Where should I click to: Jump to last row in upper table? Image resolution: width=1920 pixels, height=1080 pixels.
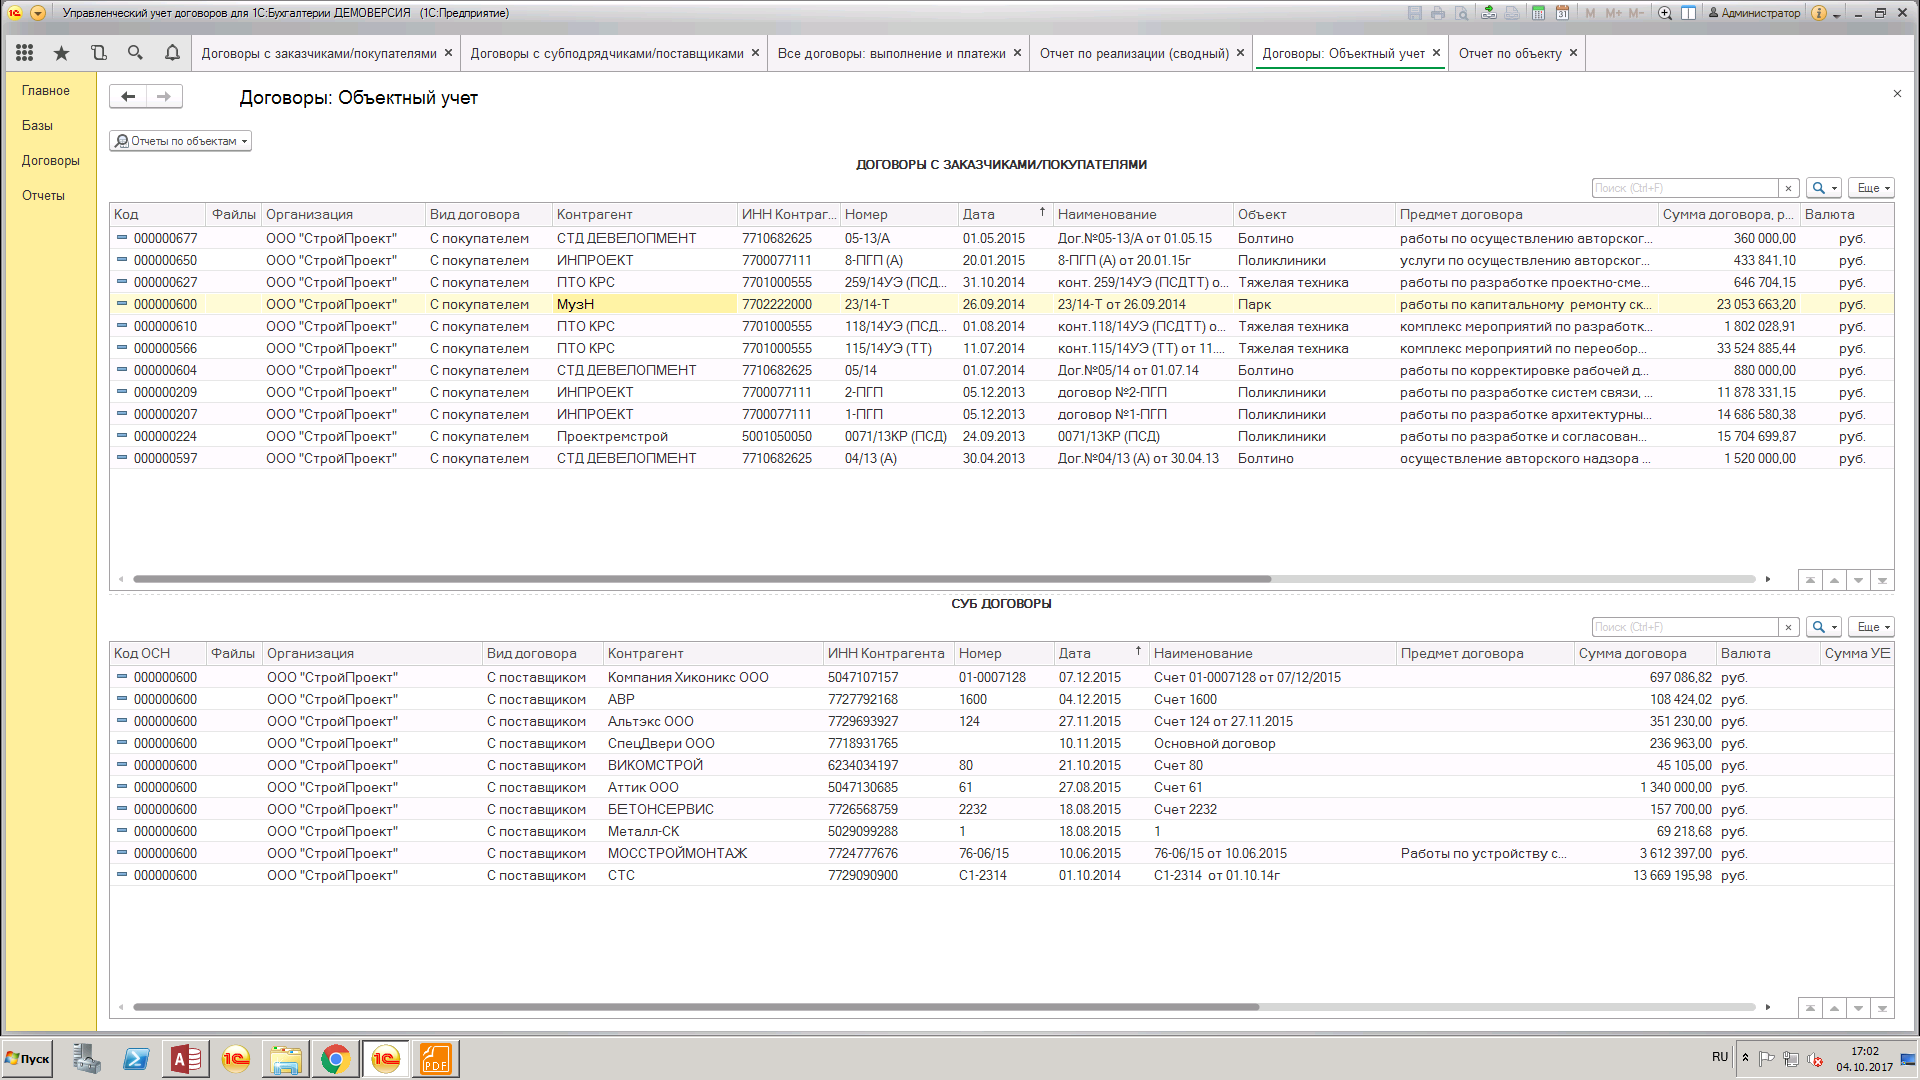(1882, 580)
